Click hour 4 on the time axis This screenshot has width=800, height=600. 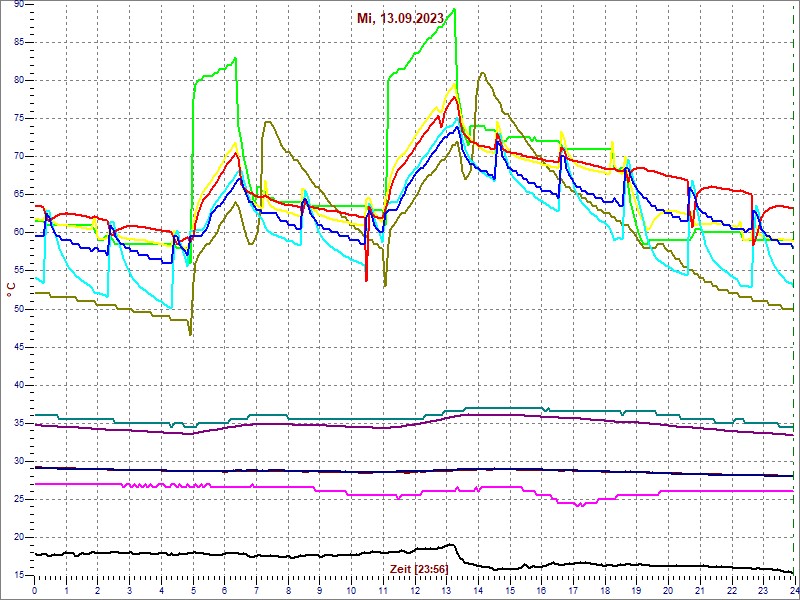(161, 590)
